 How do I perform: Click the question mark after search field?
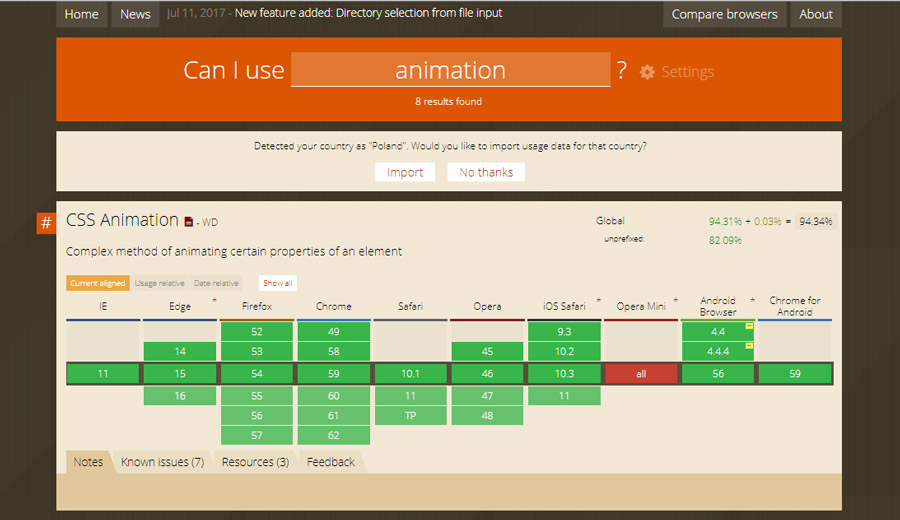[622, 70]
